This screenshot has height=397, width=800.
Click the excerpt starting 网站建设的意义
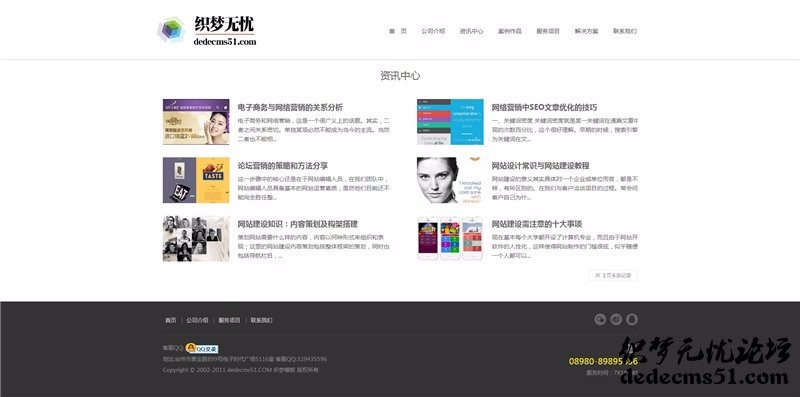click(x=565, y=188)
